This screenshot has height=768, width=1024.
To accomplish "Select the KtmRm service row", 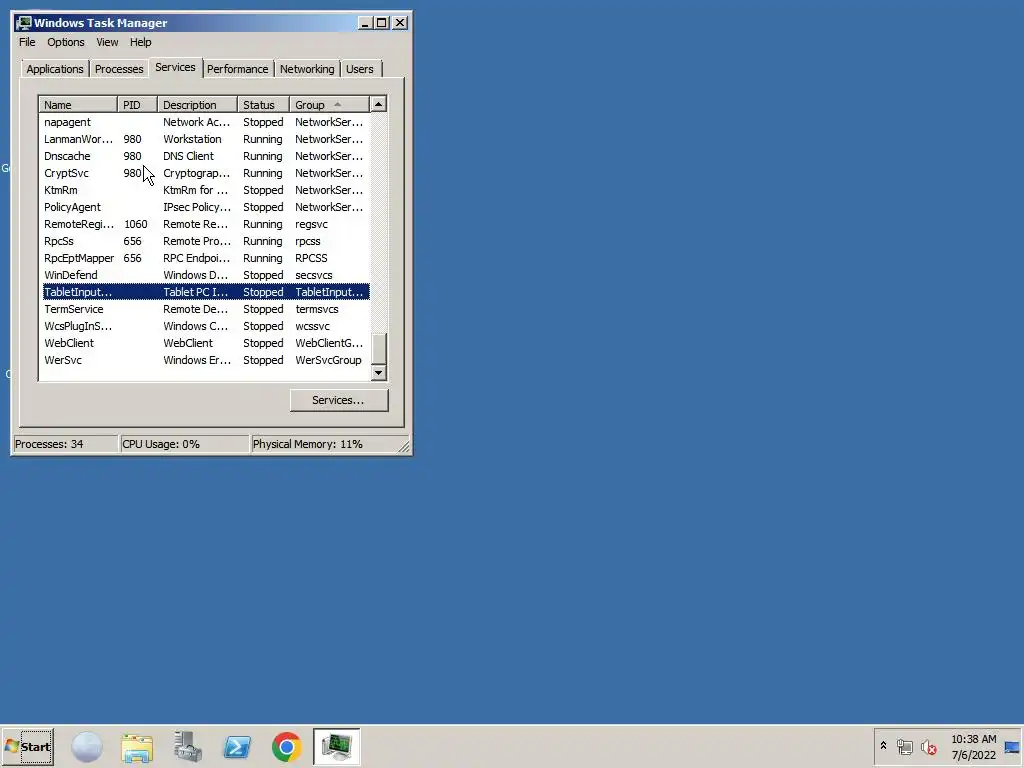I will coord(206,190).
